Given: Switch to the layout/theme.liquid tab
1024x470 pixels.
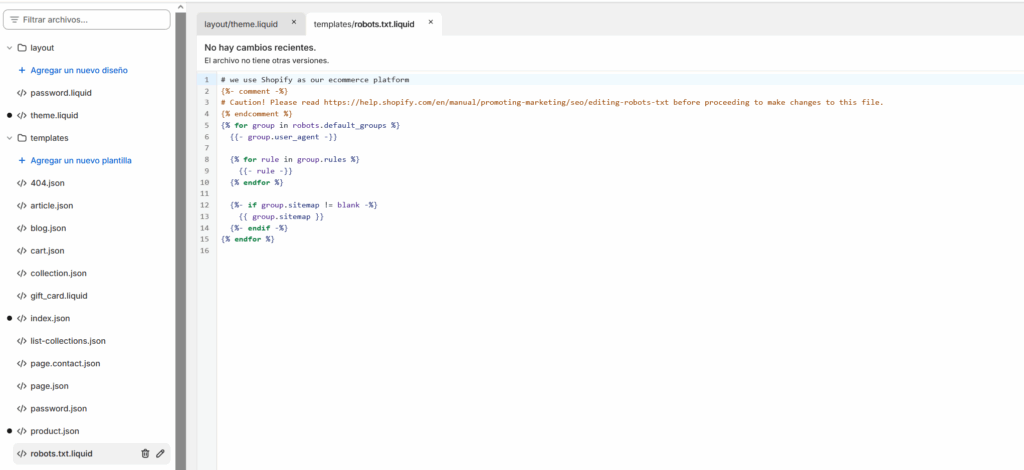Looking at the screenshot, I should tap(241, 22).
